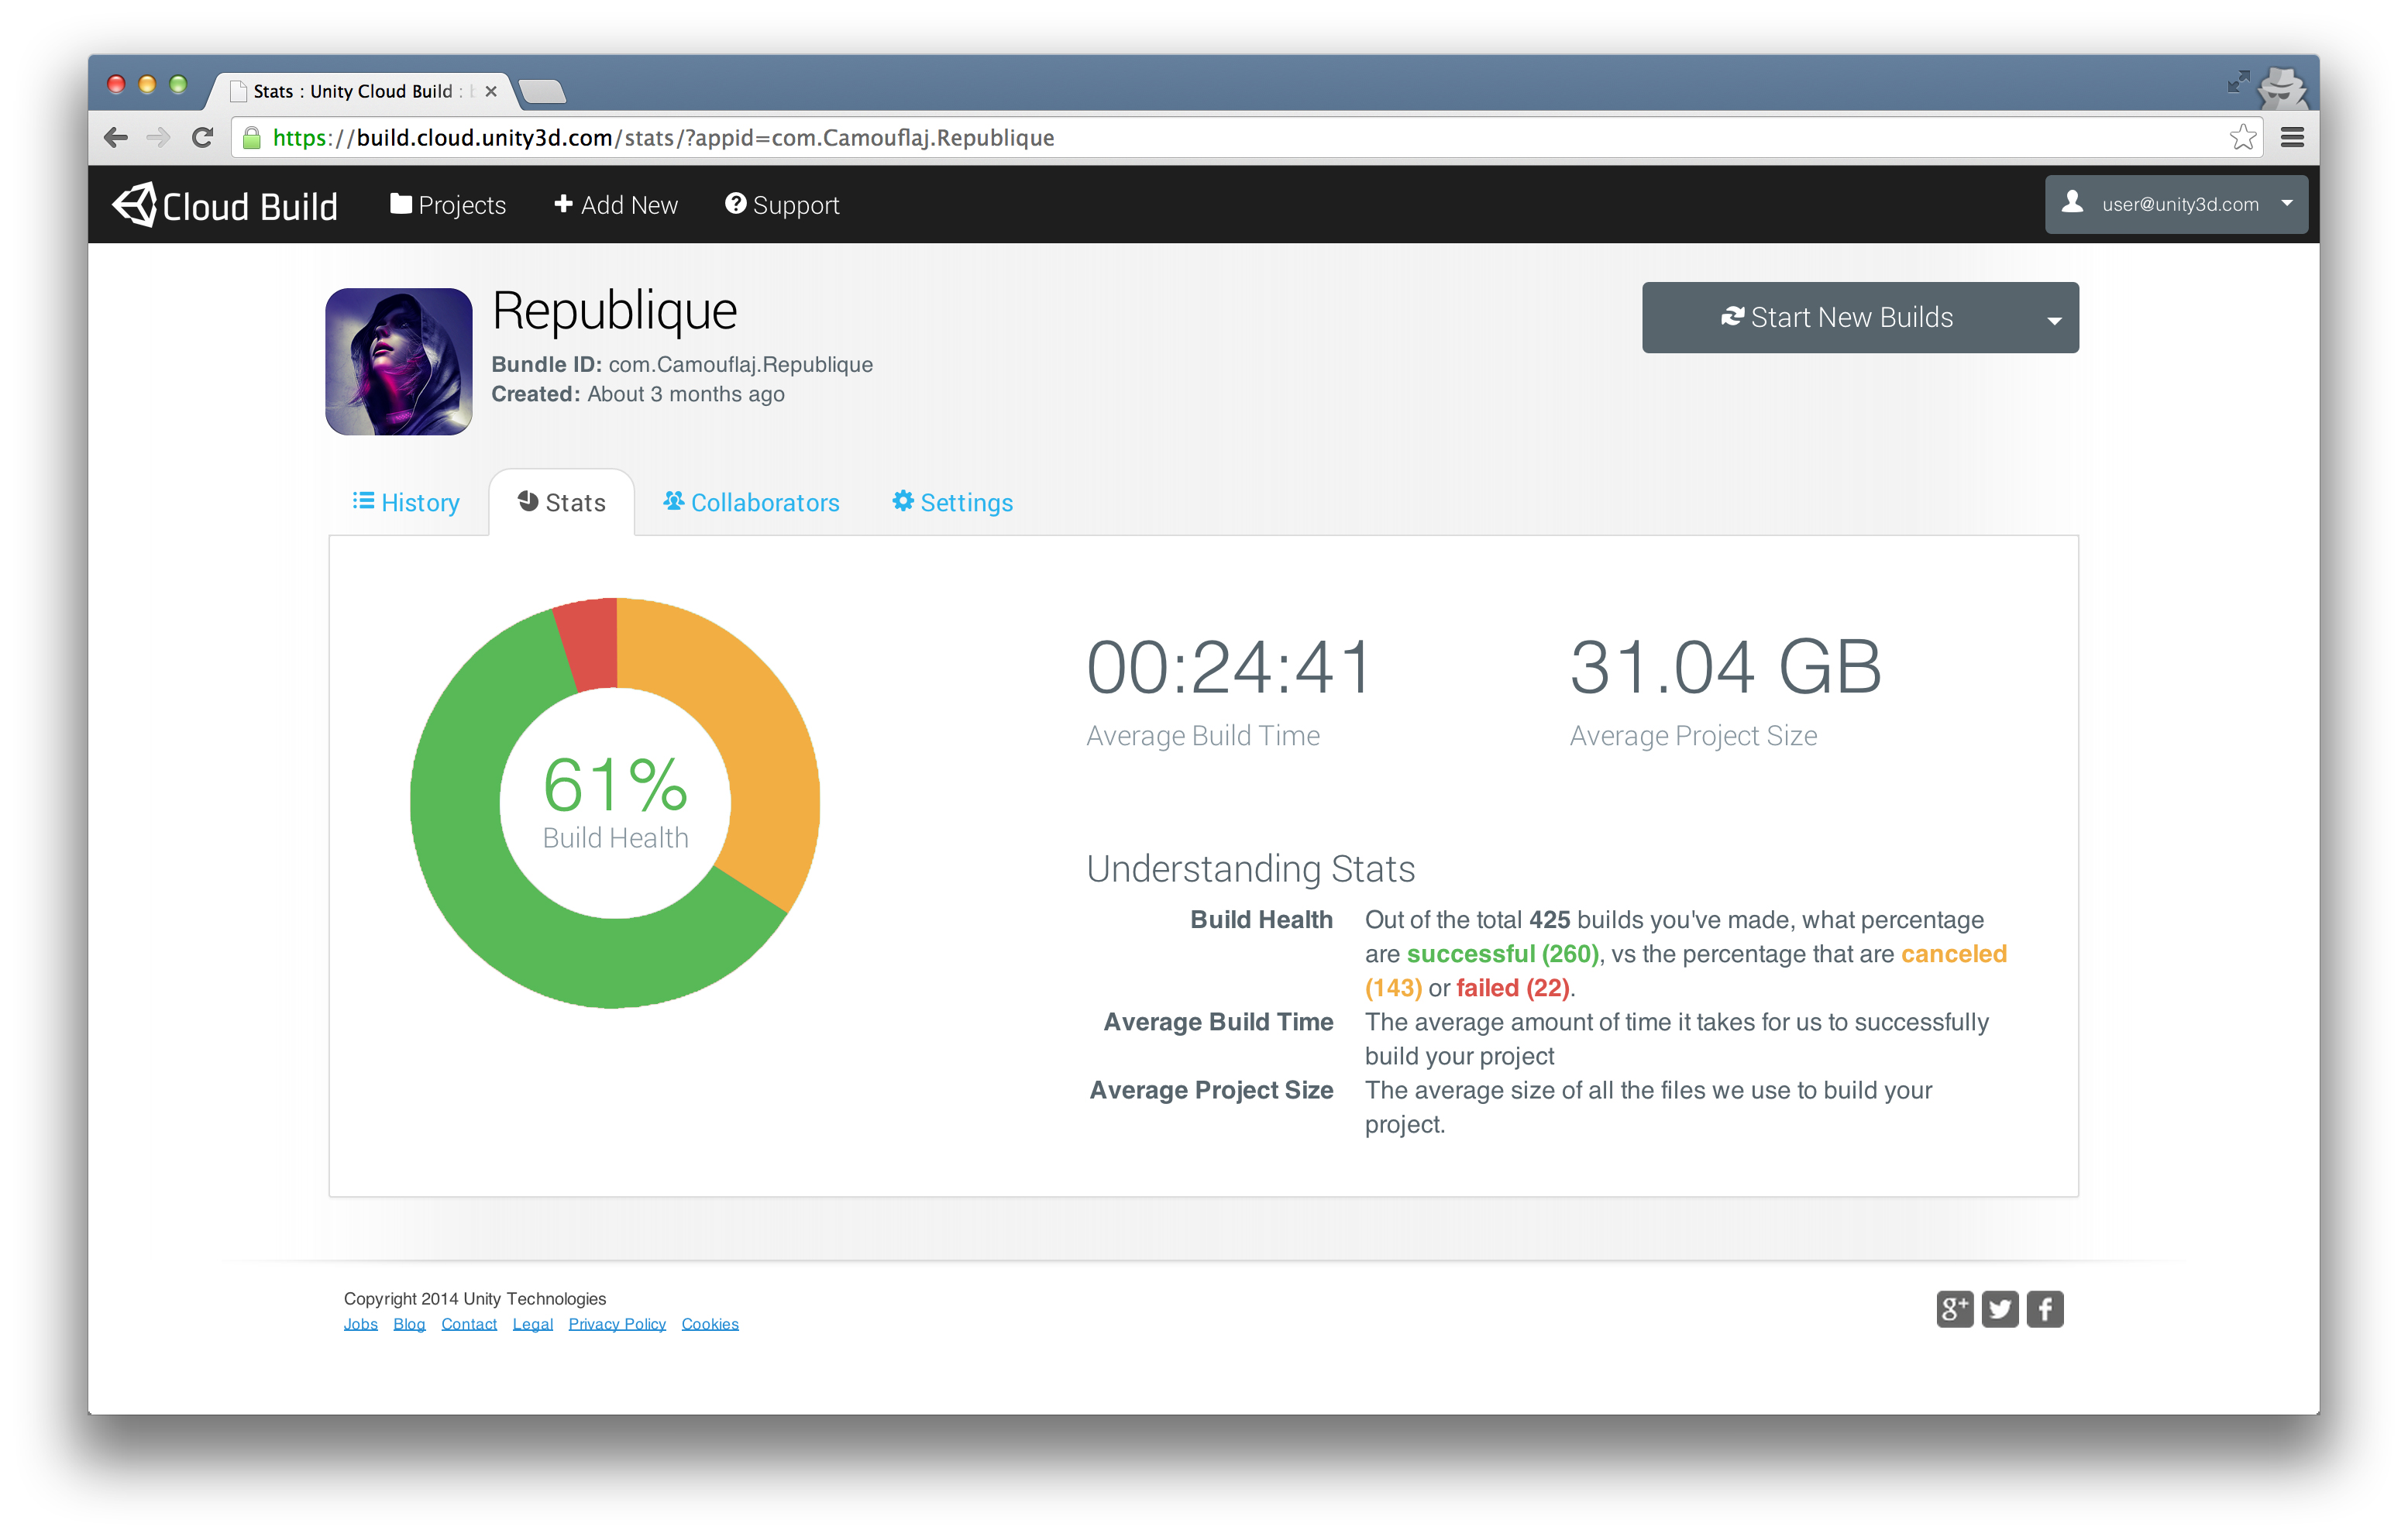
Task: Click the Bundle ID com.Camouflaj.Republique text
Action: pyautogui.click(x=682, y=364)
